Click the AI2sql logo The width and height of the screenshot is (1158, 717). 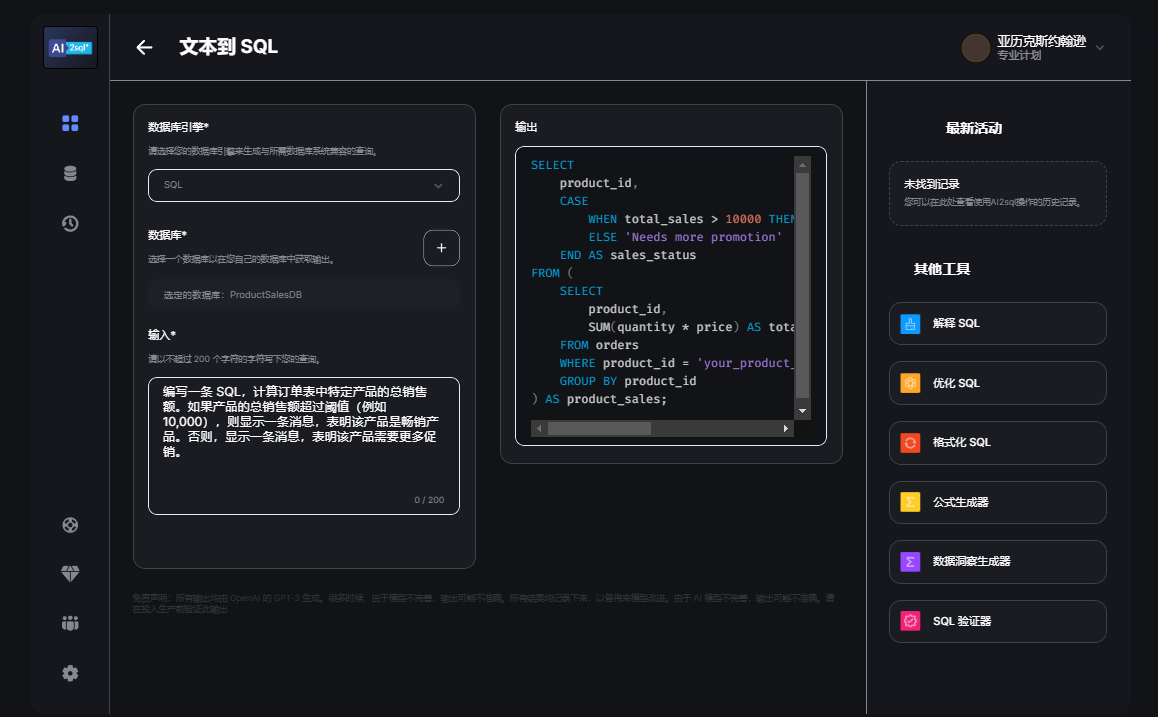coord(70,48)
